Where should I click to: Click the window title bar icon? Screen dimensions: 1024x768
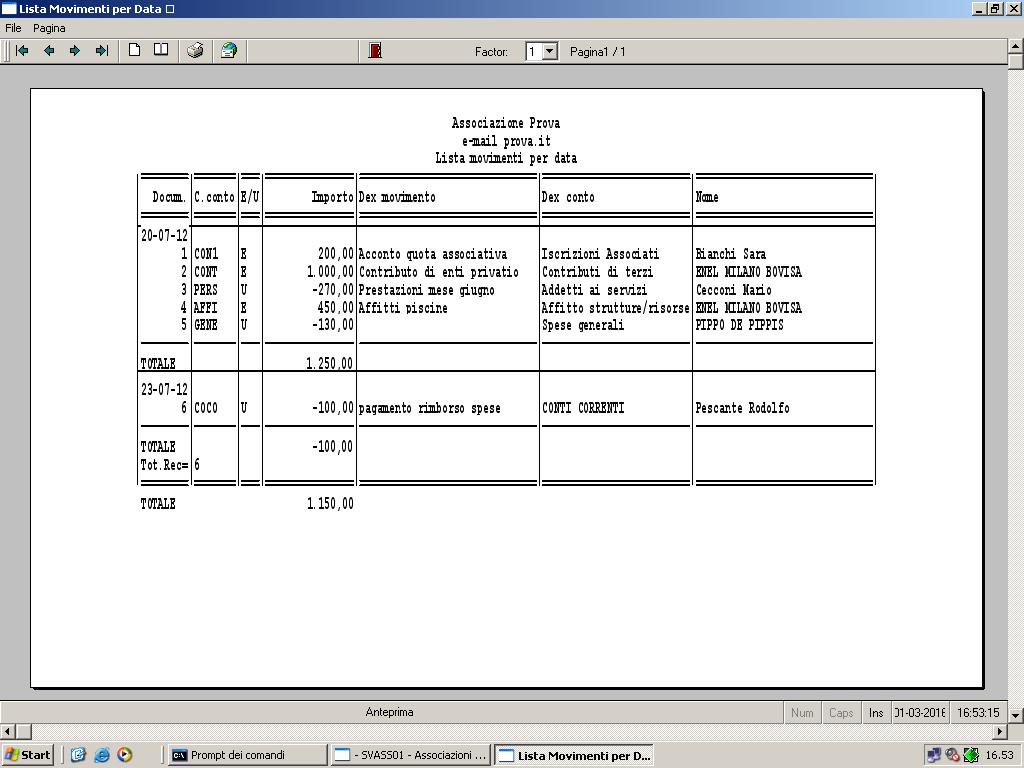coord(8,8)
